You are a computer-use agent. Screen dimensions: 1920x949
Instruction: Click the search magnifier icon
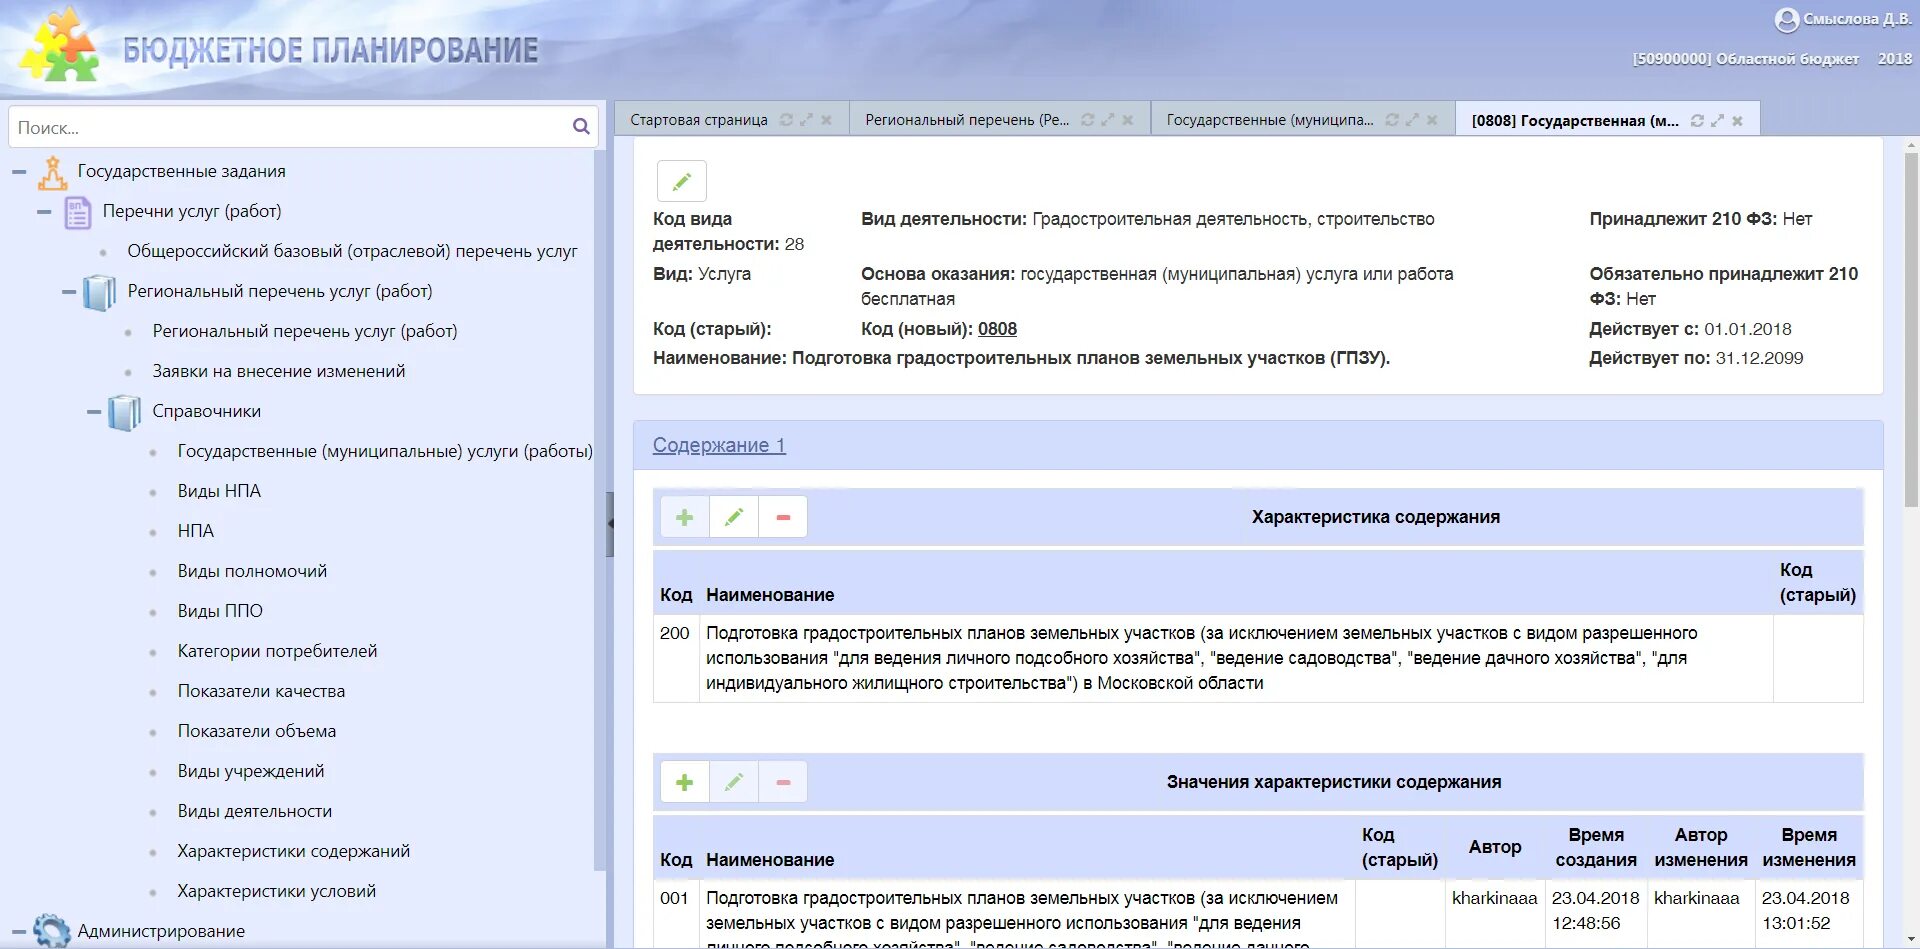point(581,127)
